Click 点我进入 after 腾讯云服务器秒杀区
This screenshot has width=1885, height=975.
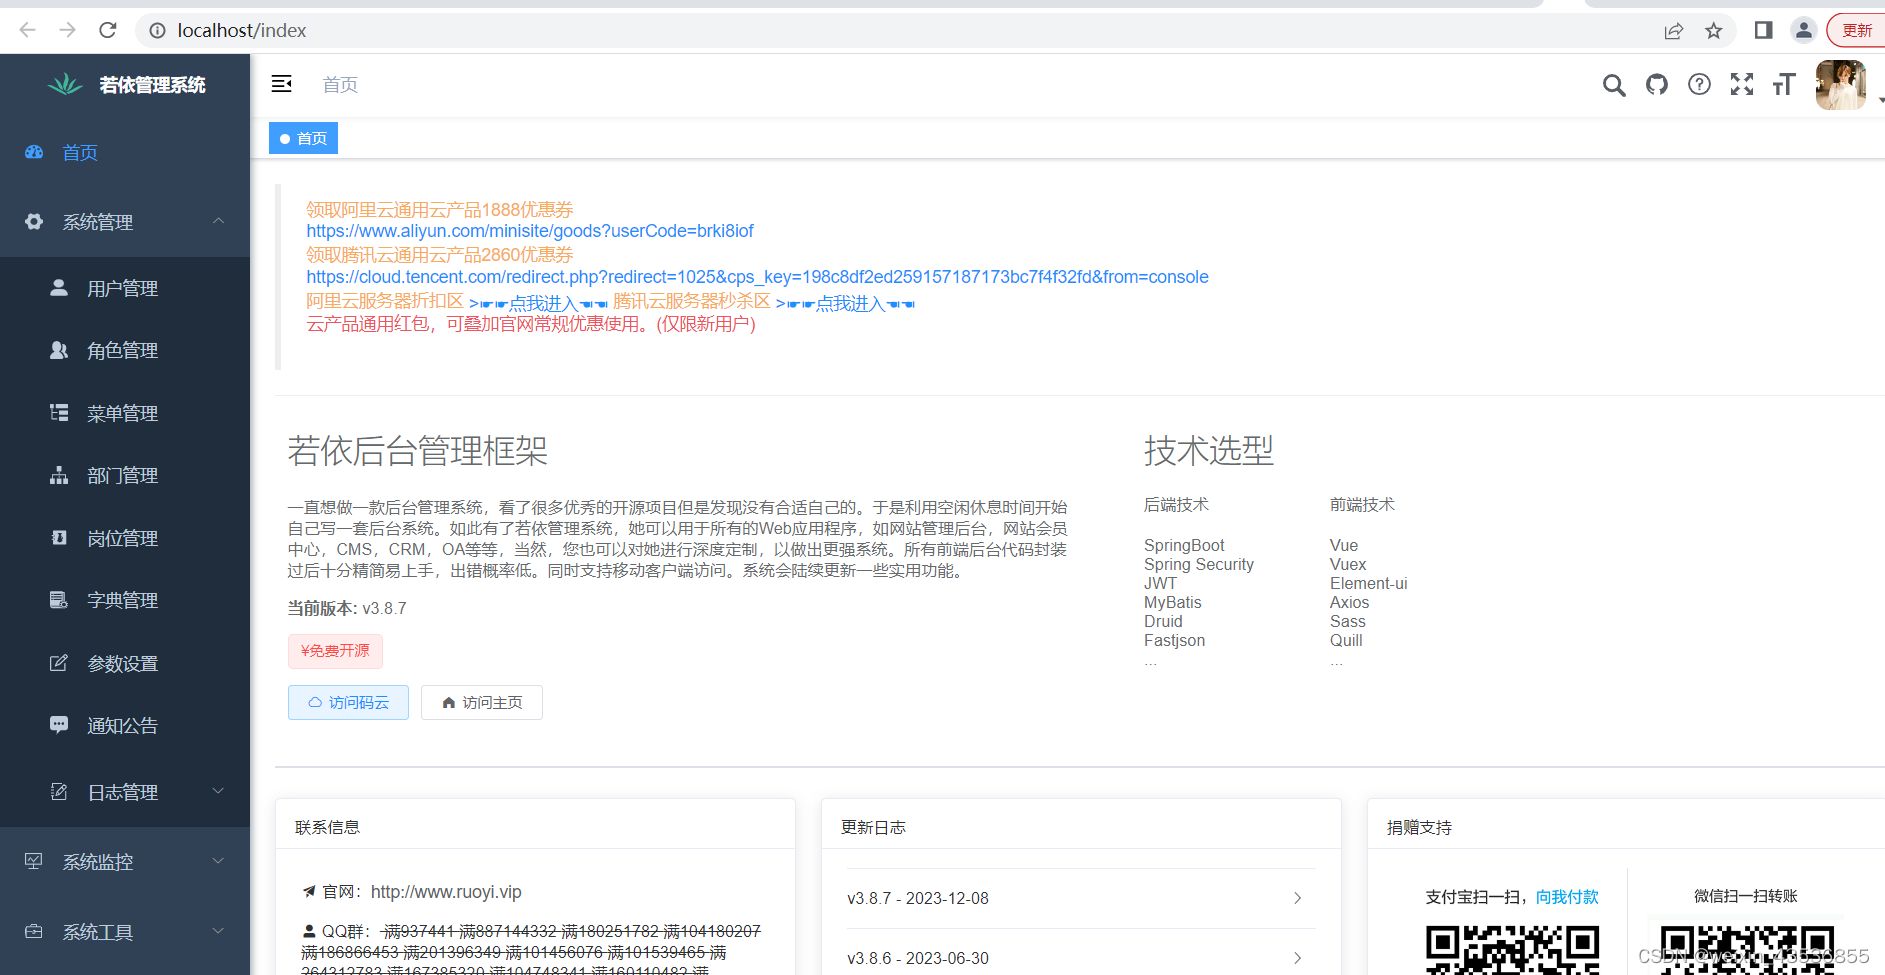[x=845, y=303]
